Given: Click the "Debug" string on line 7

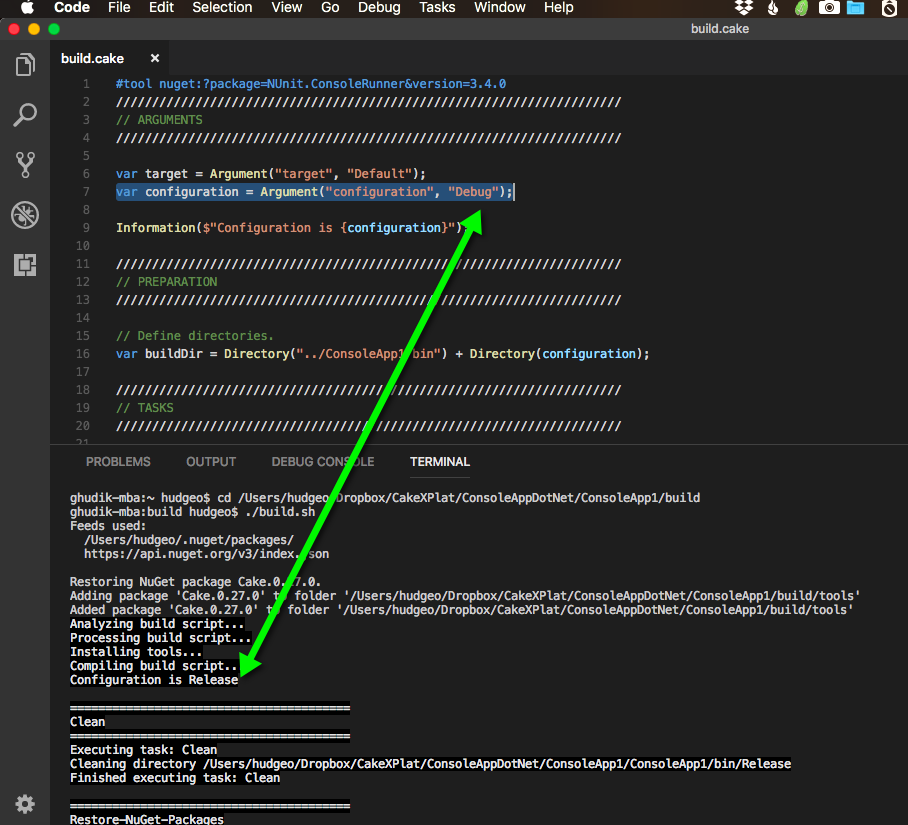Looking at the screenshot, I should pyautogui.click(x=473, y=192).
